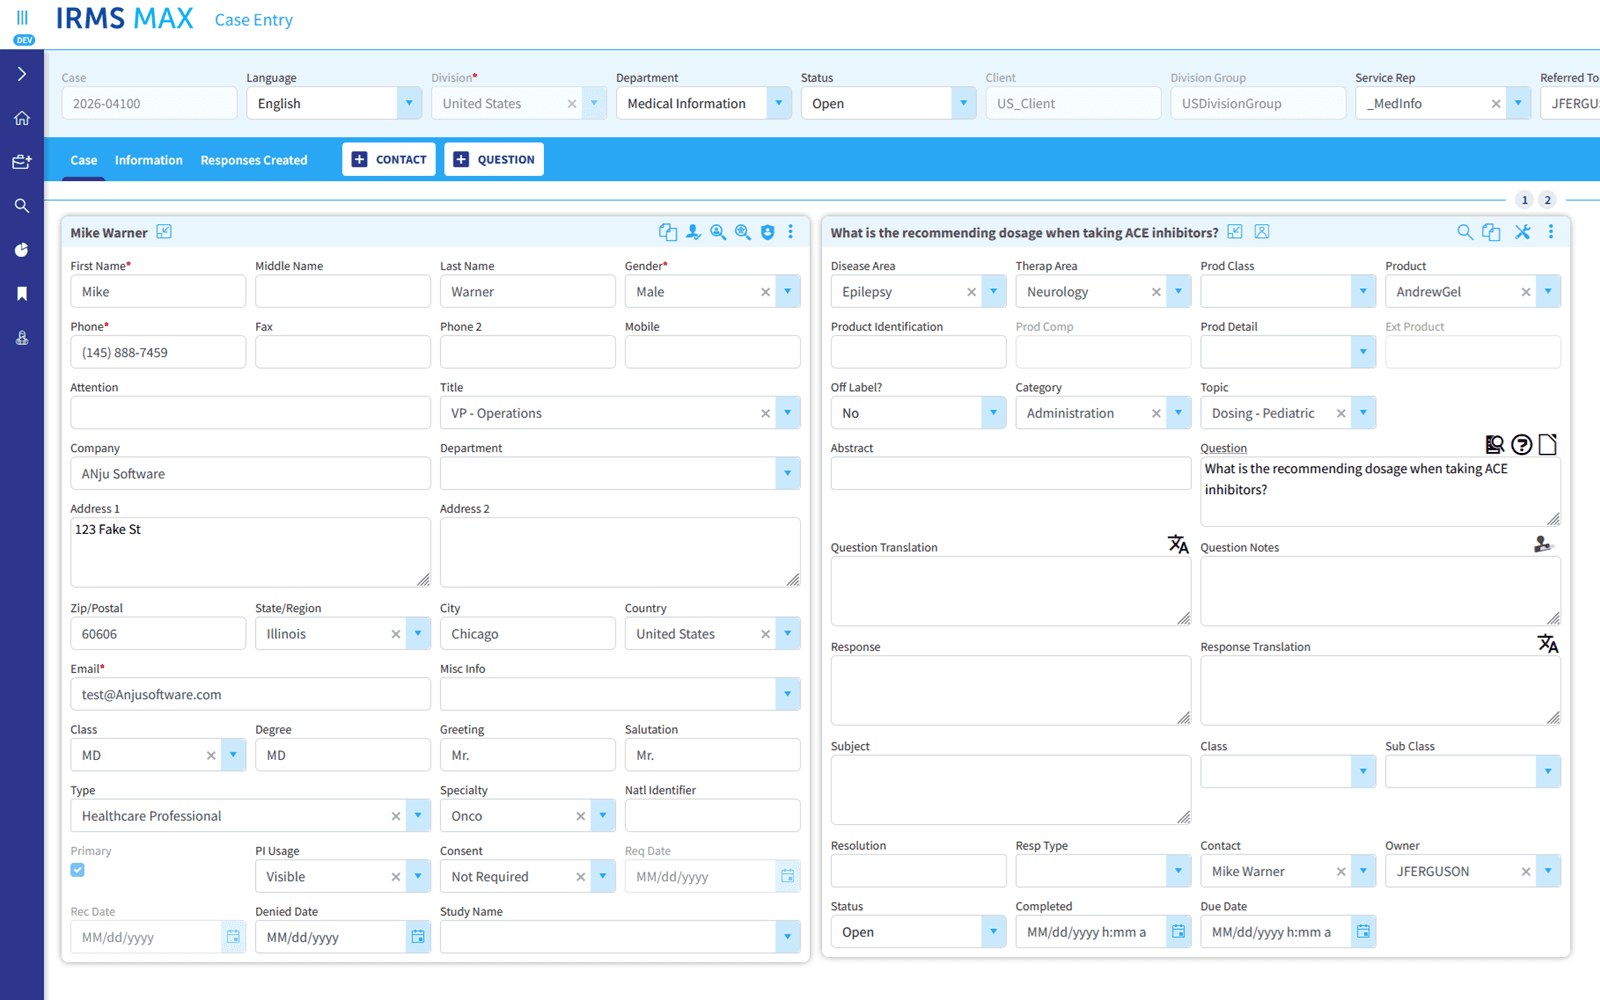Collapse the Mike Warner panel via header icon
The width and height of the screenshot is (1600, 1000).
[x=165, y=232]
